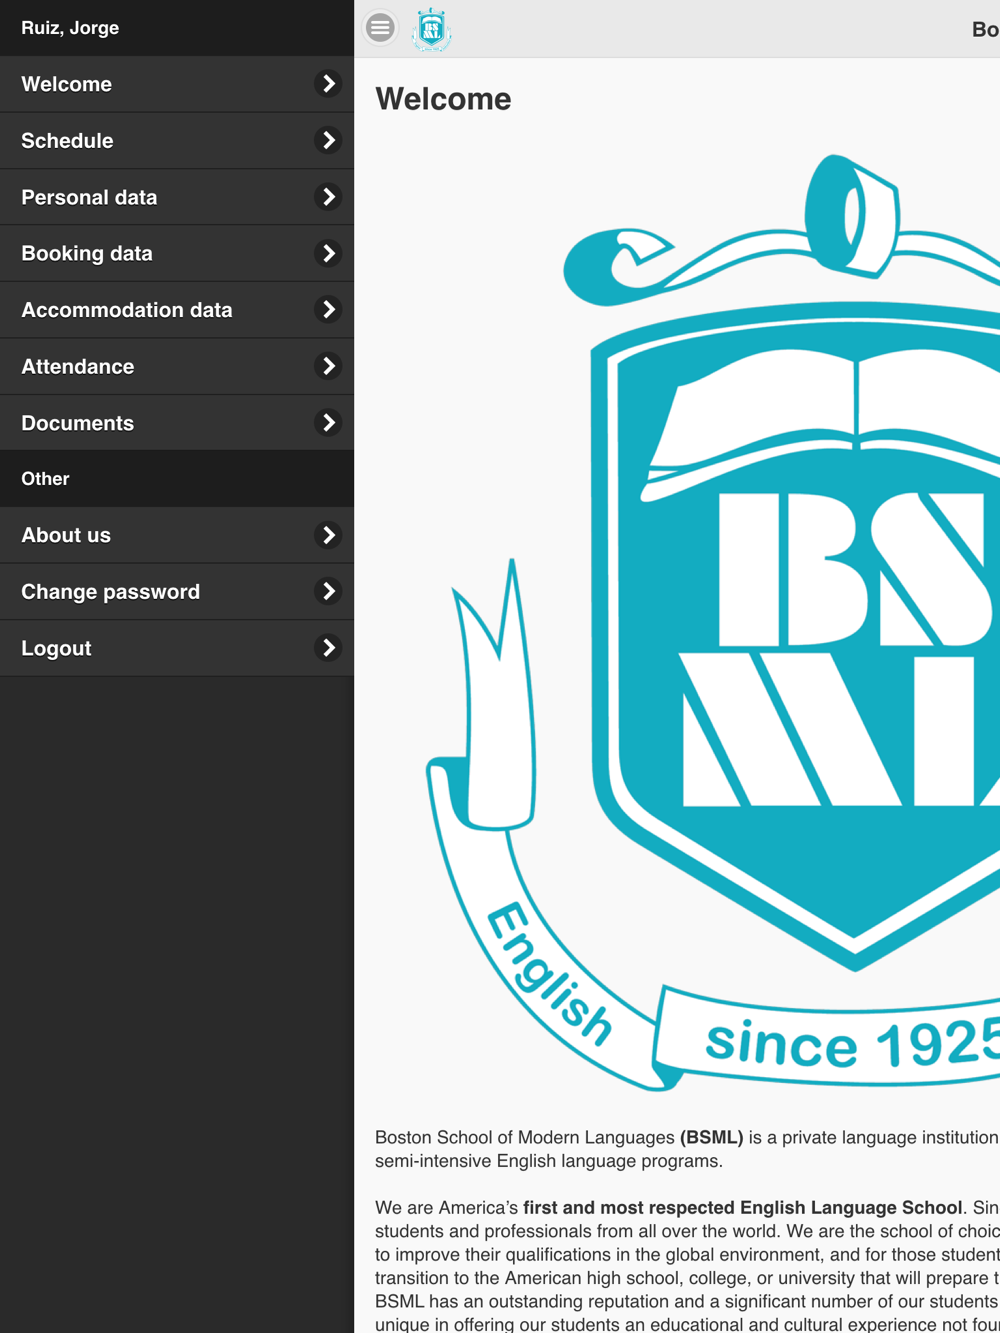The height and width of the screenshot is (1333, 1000).
Task: Click the chevron next to Welcome
Action: click(328, 84)
